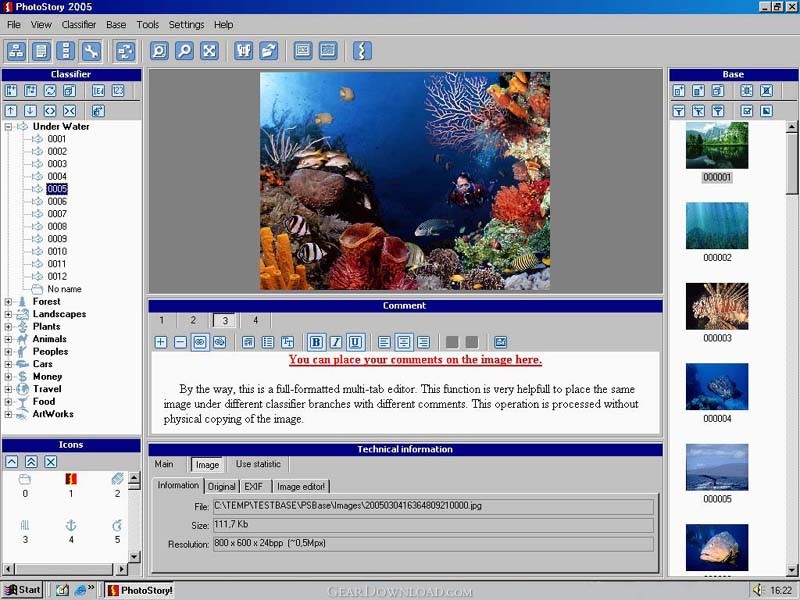This screenshot has width=800, height=600.
Task: Expand the Peoples classifier branch
Action: 8,352
